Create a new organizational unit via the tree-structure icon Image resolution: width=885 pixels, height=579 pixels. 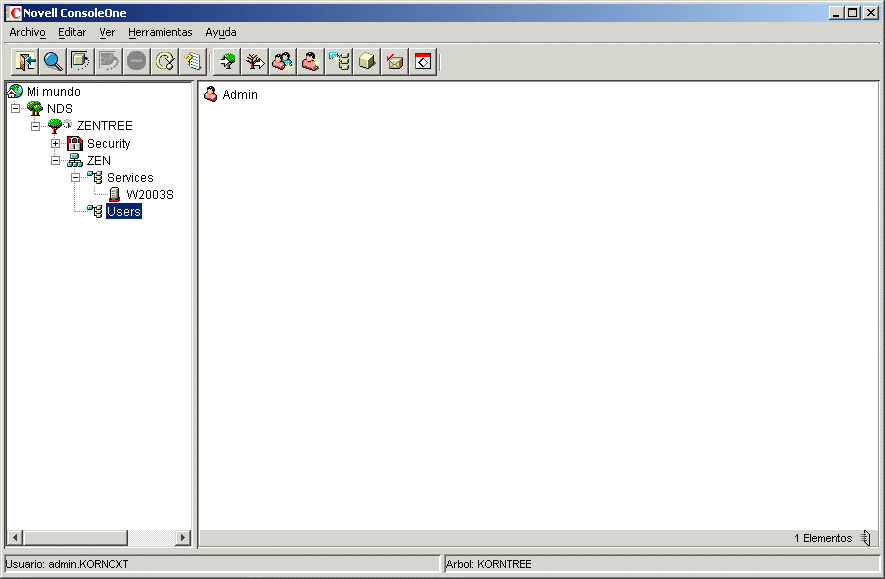coord(339,61)
